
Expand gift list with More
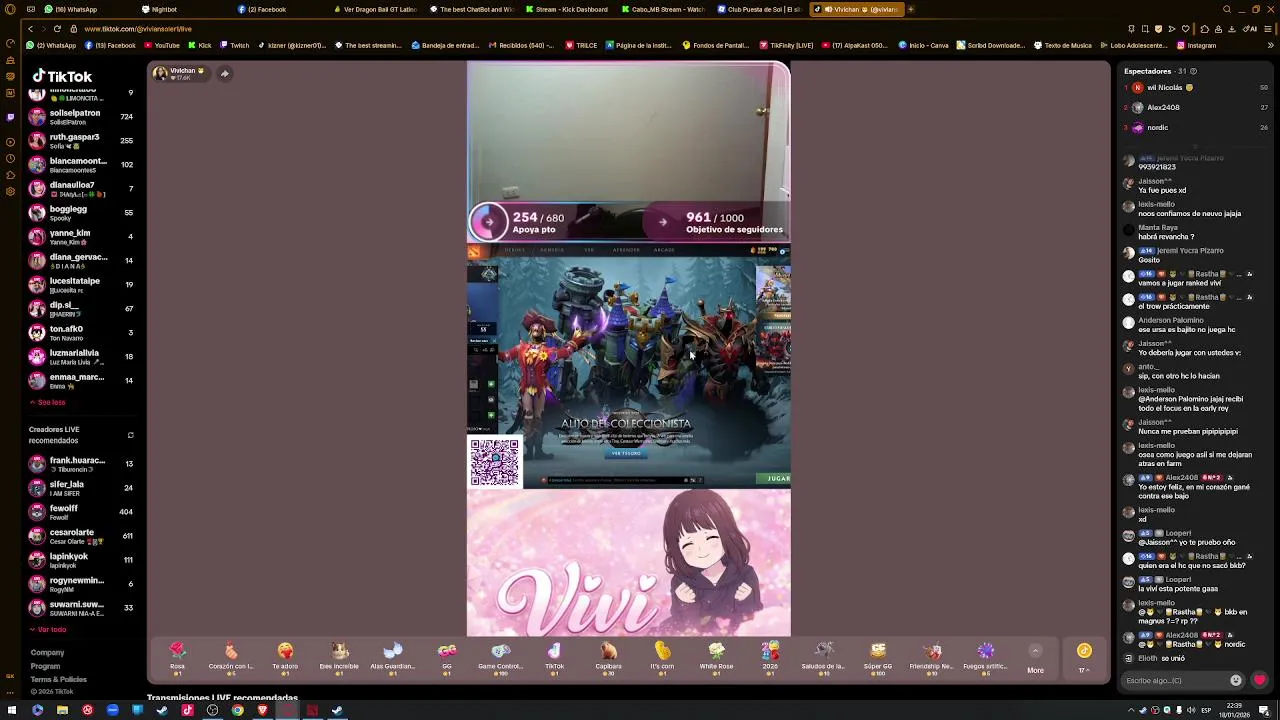coord(1035,659)
